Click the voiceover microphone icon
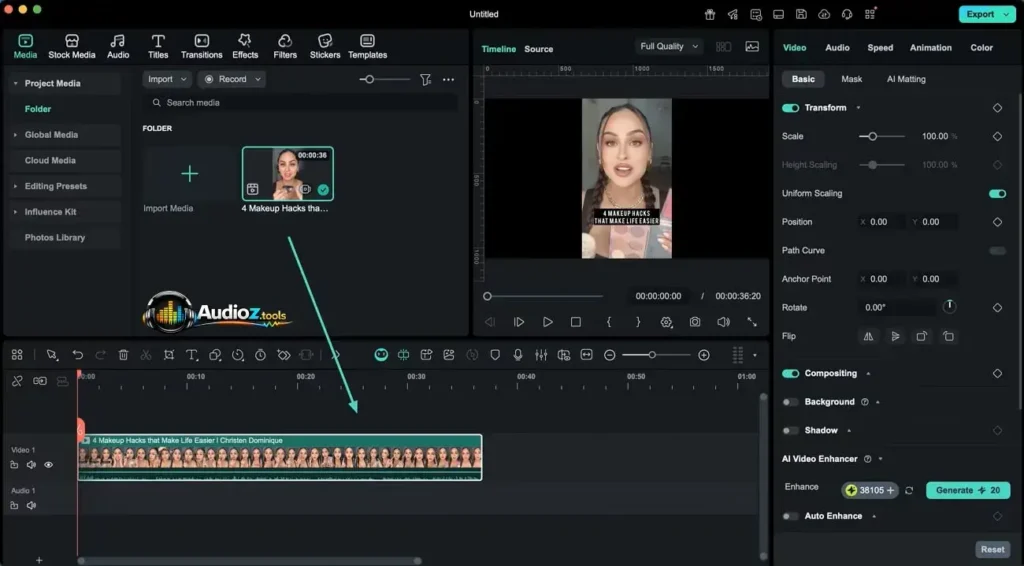Screen dimensions: 1024x566 click(518, 355)
